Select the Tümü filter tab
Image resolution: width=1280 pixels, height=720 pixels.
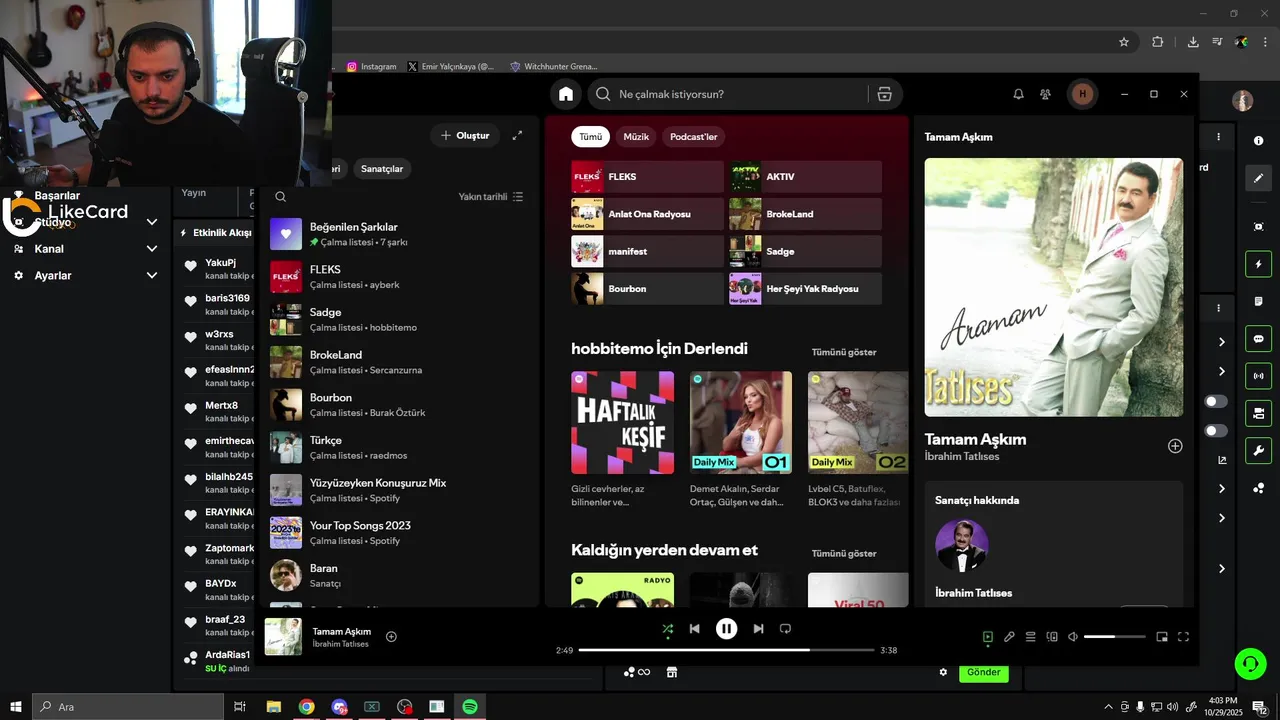[x=591, y=137]
